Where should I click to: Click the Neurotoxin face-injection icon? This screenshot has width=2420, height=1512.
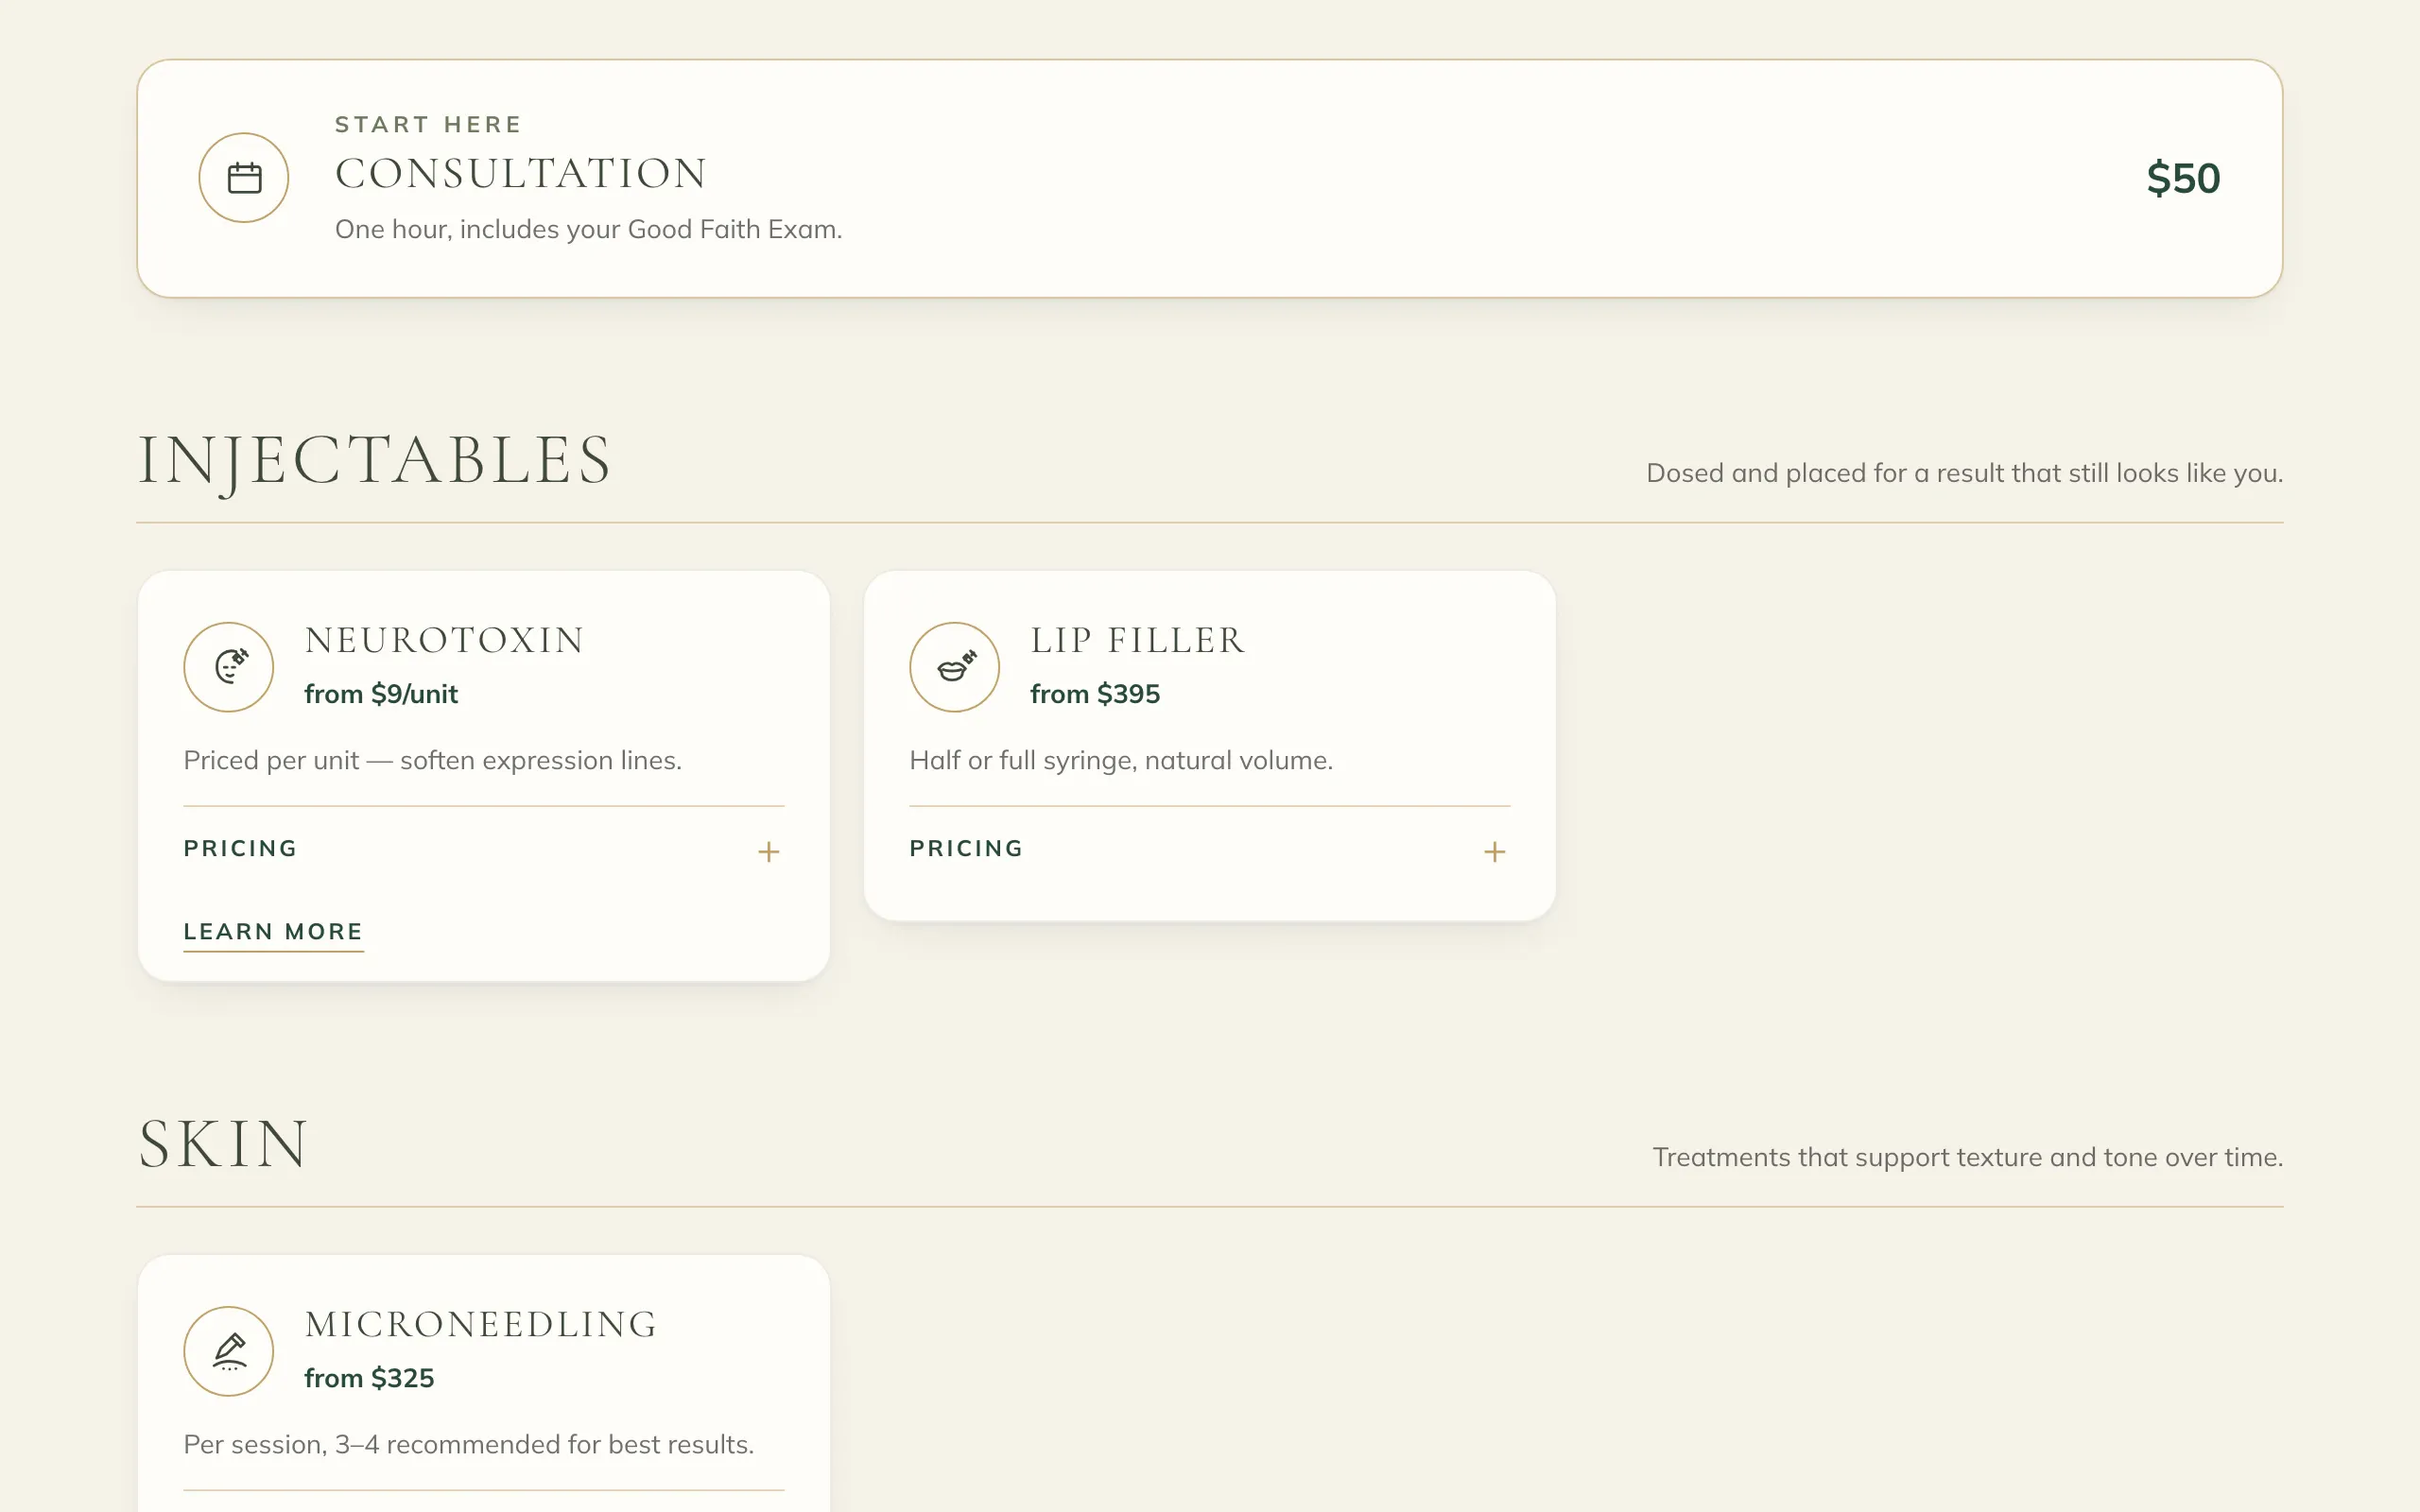(x=229, y=667)
